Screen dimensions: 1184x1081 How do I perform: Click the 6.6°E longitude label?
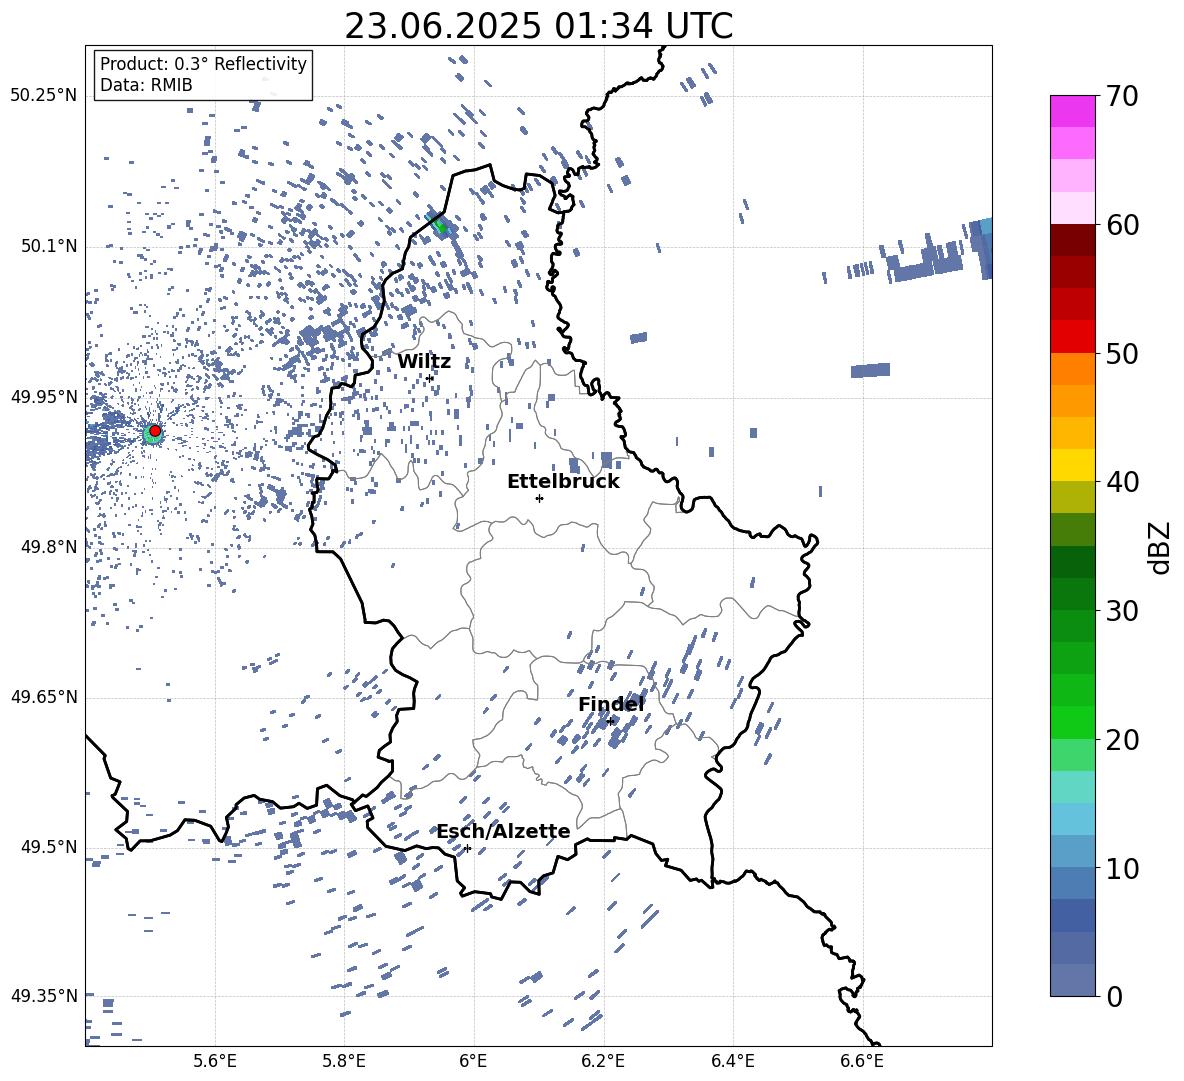coord(862,1061)
